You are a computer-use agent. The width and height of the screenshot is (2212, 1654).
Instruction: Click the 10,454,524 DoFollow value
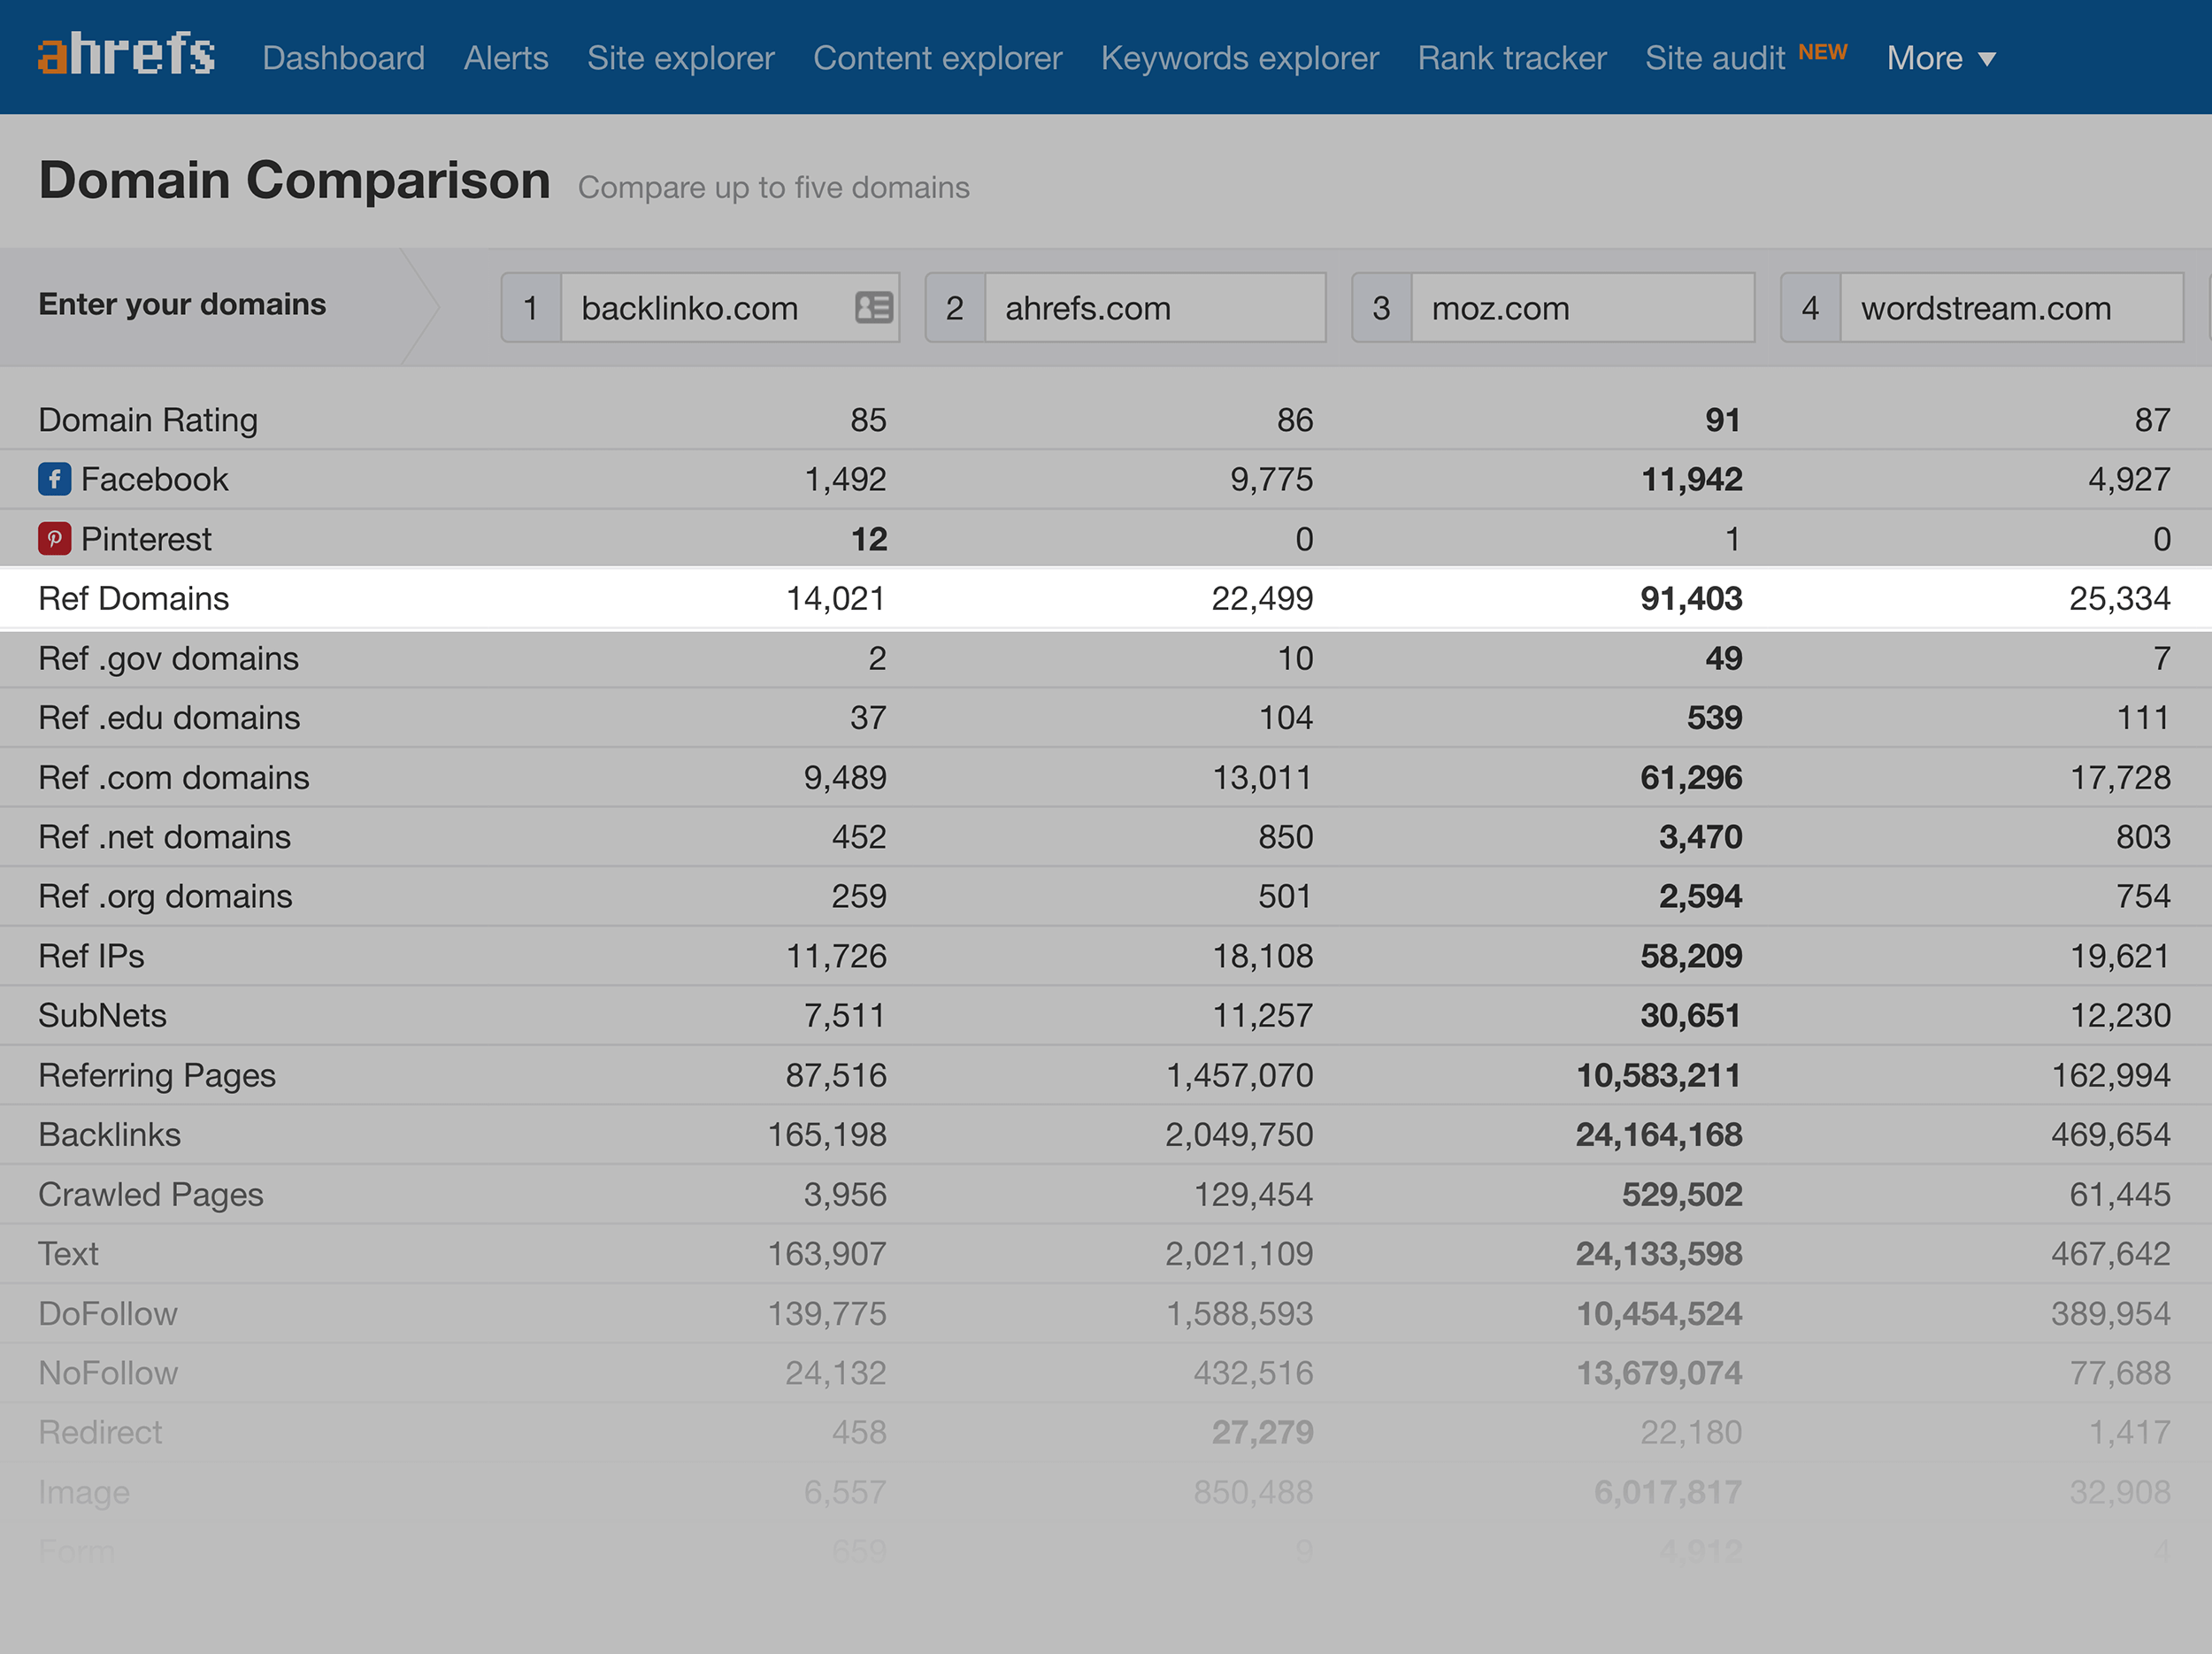pos(1659,1313)
